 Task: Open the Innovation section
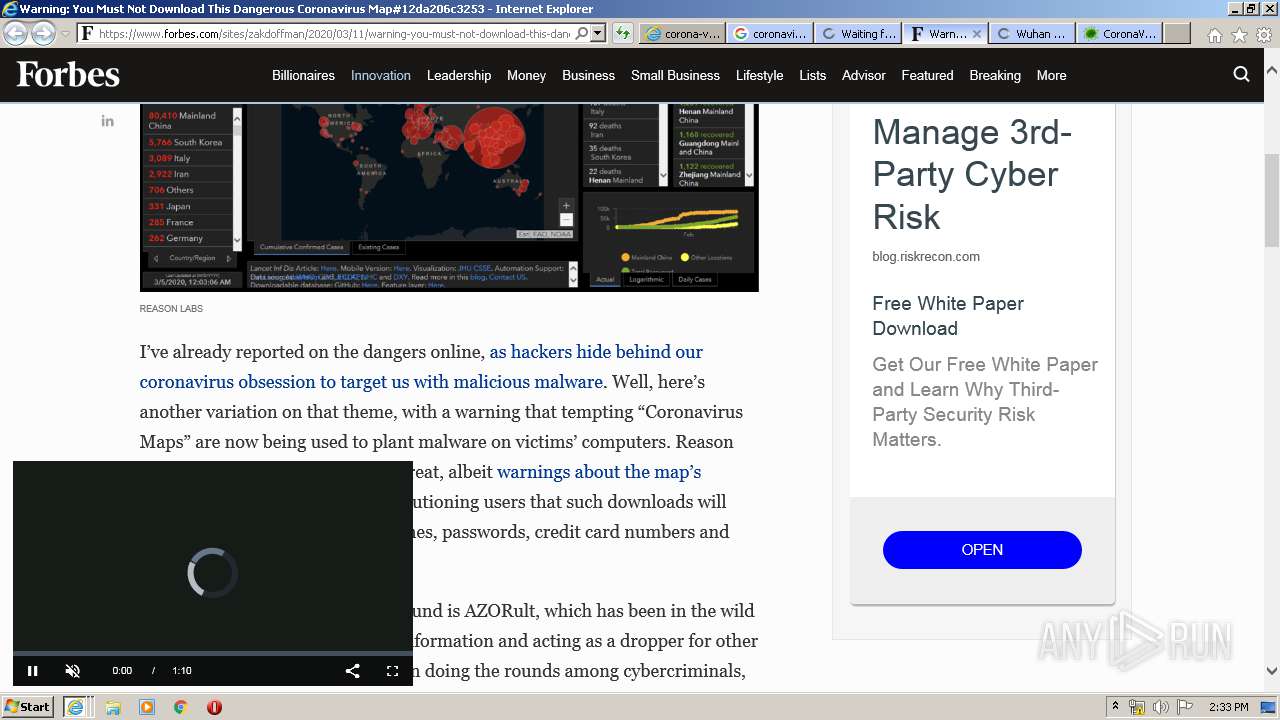coord(381,75)
